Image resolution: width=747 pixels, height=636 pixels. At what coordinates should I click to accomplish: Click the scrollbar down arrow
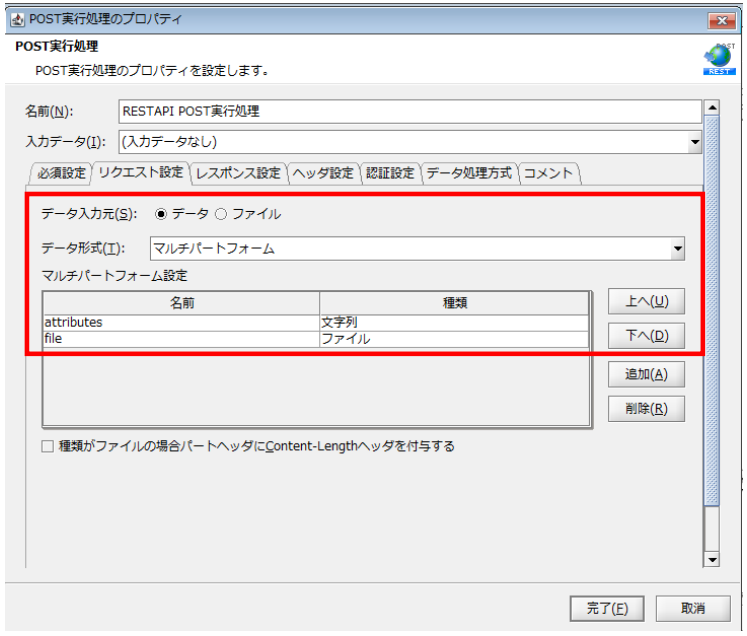712,560
